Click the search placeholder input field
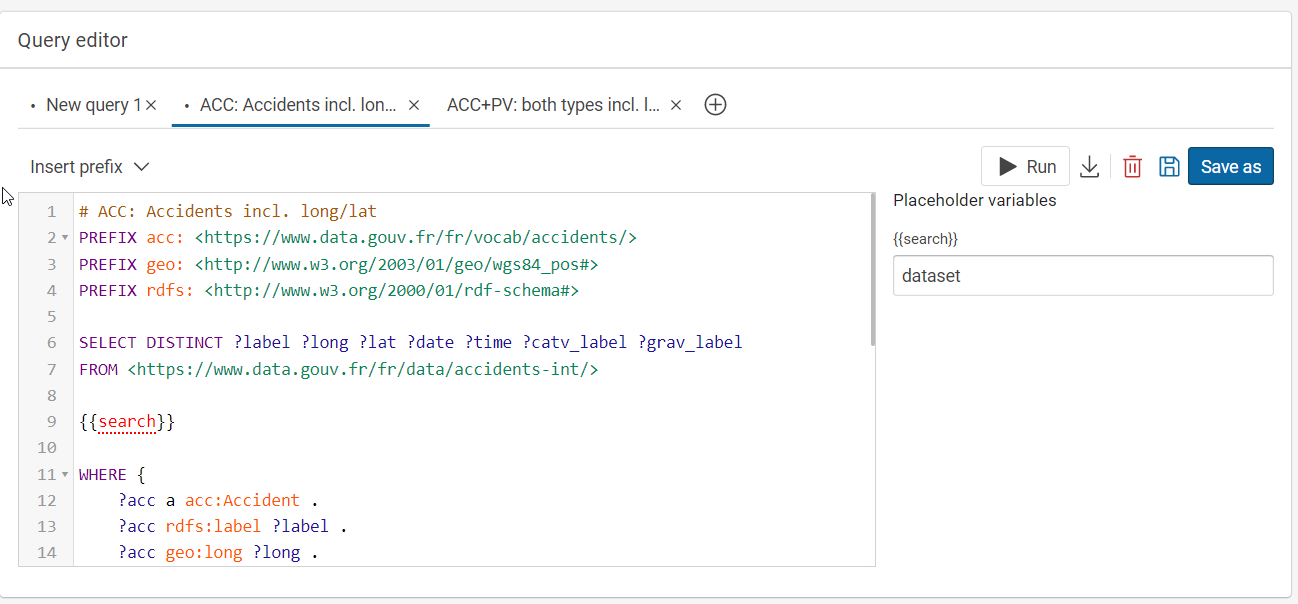1298x604 pixels. pyautogui.click(x=1082, y=276)
